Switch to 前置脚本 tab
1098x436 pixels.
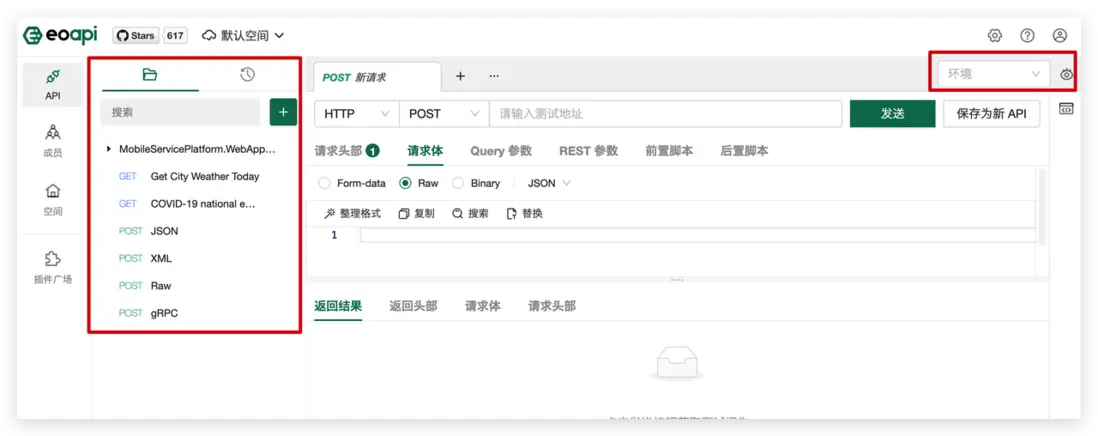[669, 150]
